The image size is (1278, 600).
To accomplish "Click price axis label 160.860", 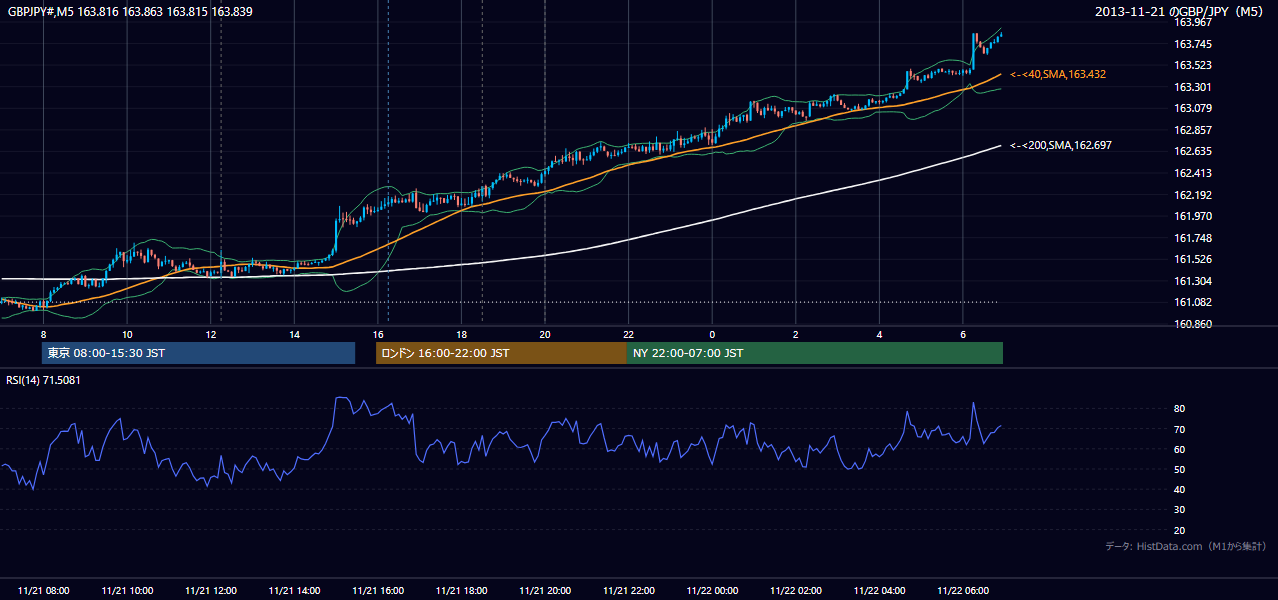I will coord(1193,325).
